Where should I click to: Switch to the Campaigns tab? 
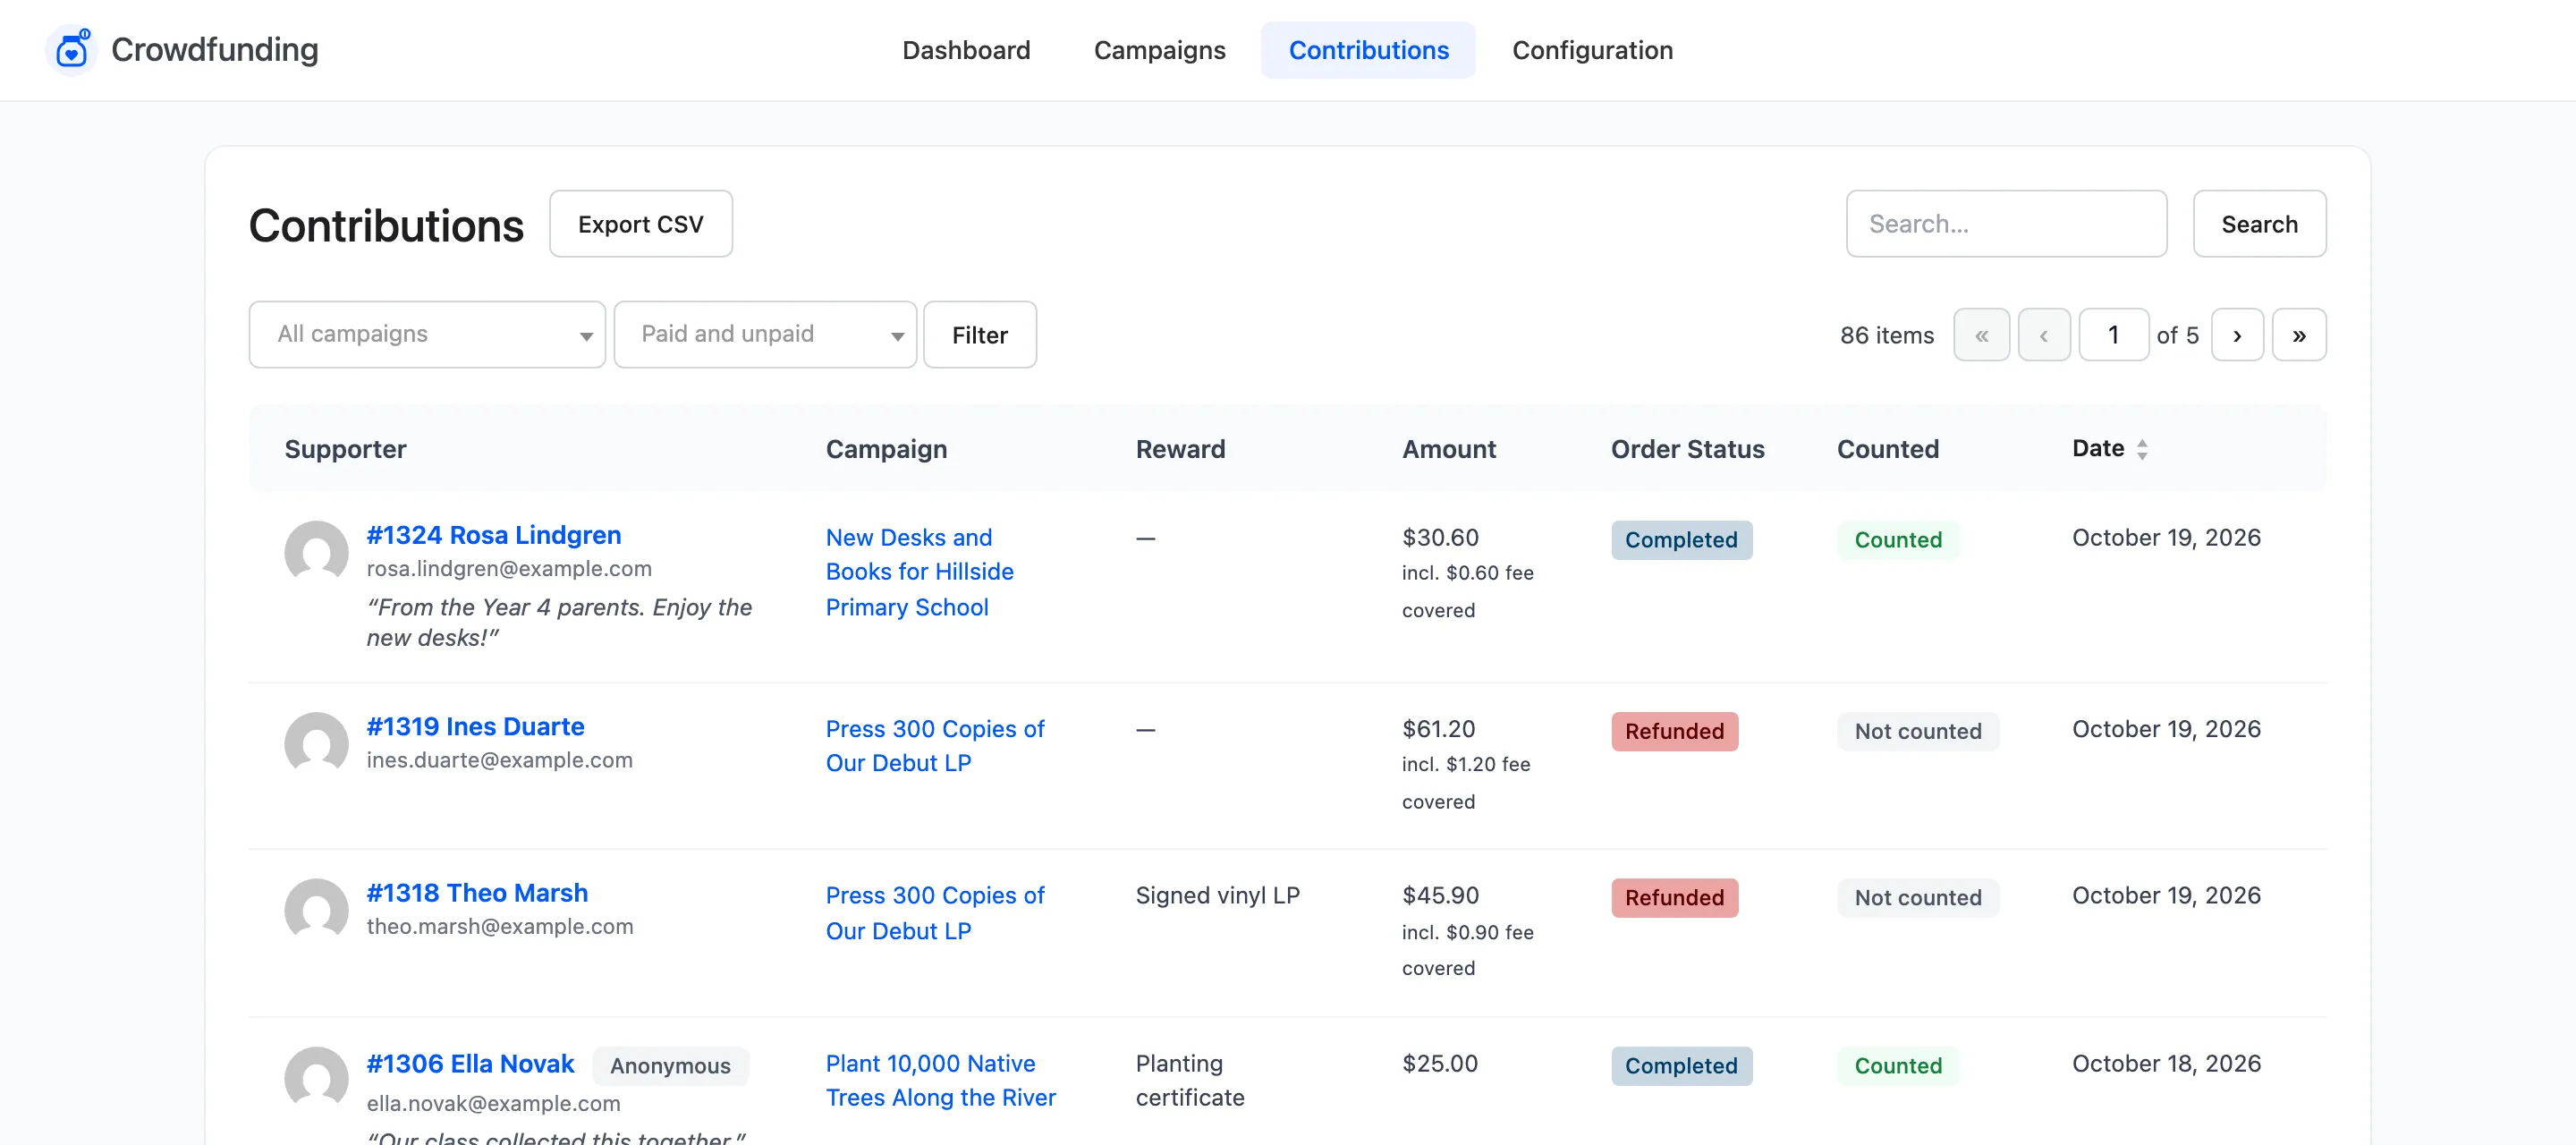1159,50
